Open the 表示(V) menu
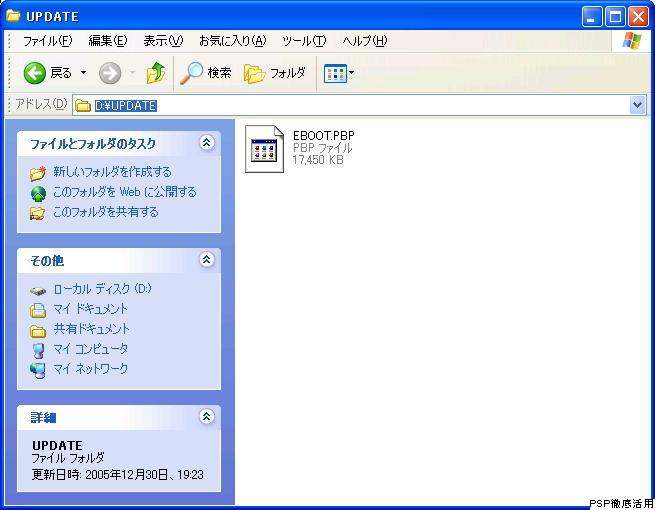This screenshot has width=655, height=510. pos(163,41)
